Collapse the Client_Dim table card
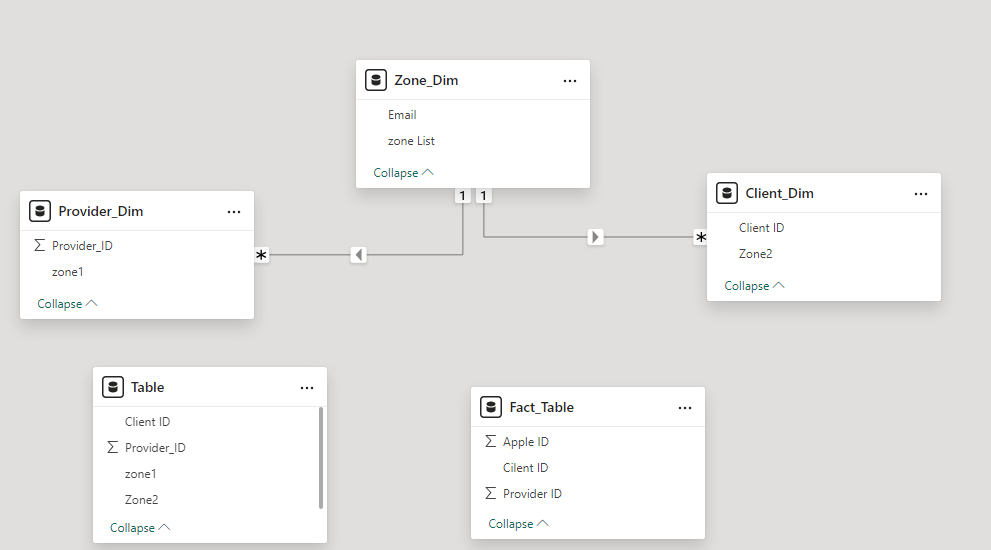Viewport: 991px width, 550px height. click(x=754, y=286)
